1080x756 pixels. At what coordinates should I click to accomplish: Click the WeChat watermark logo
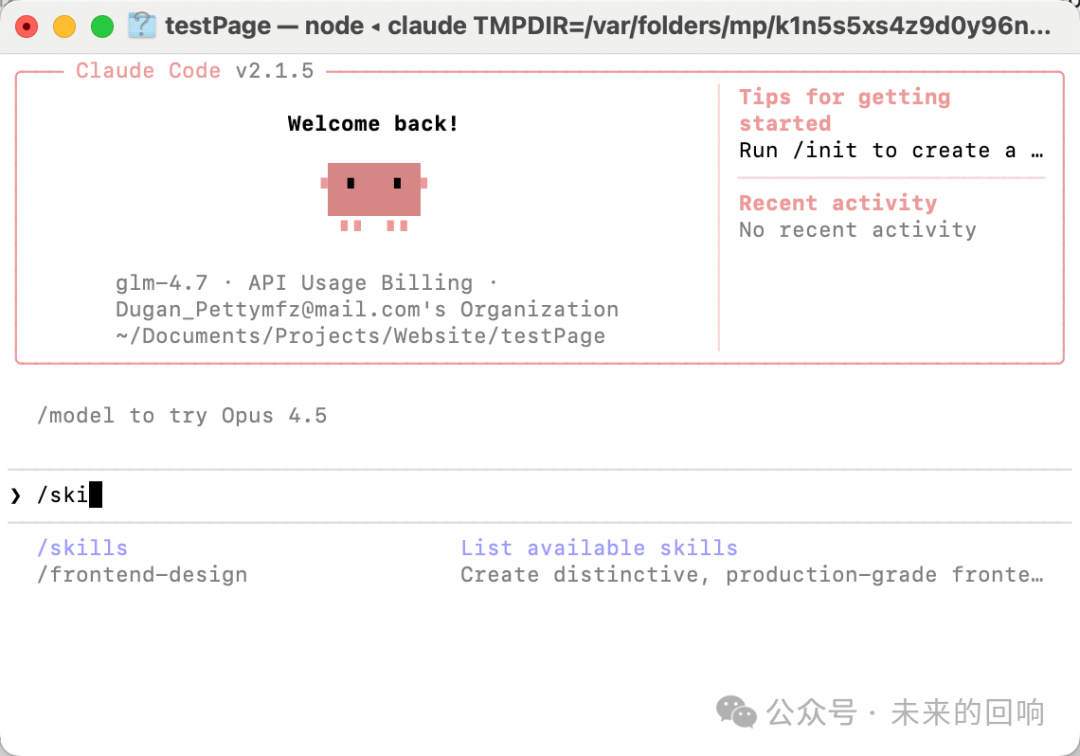(x=736, y=712)
